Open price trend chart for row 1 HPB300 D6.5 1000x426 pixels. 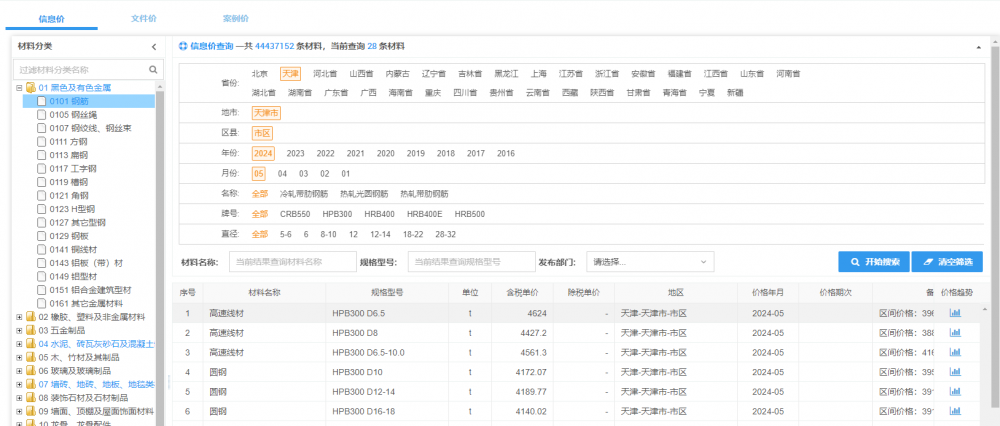point(955,312)
